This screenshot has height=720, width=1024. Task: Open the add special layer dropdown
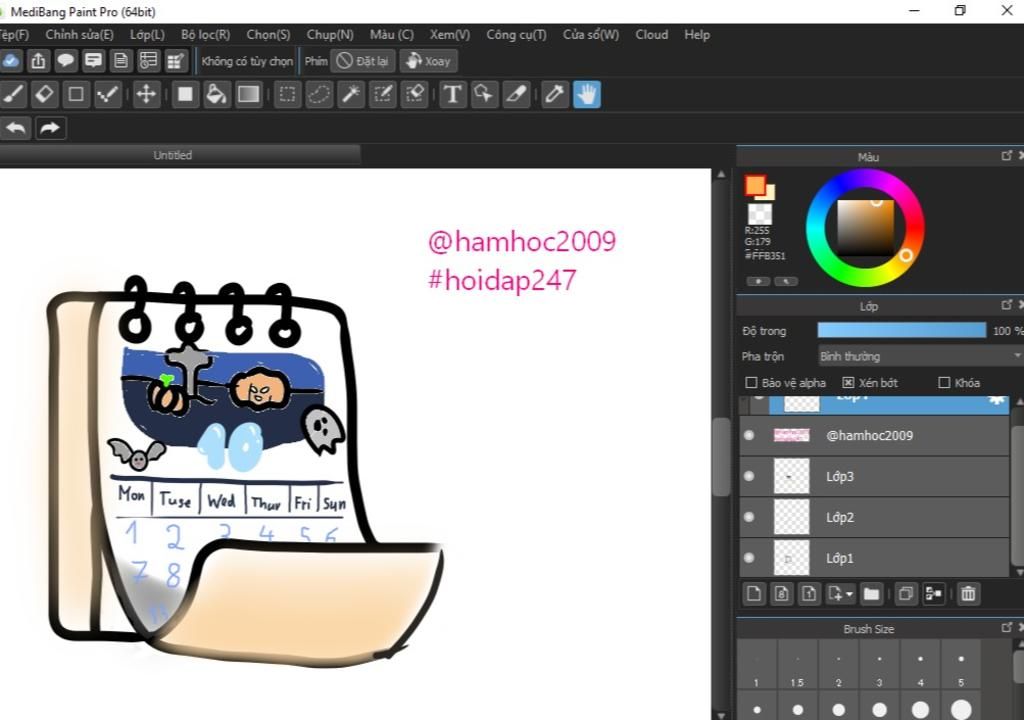tap(840, 594)
